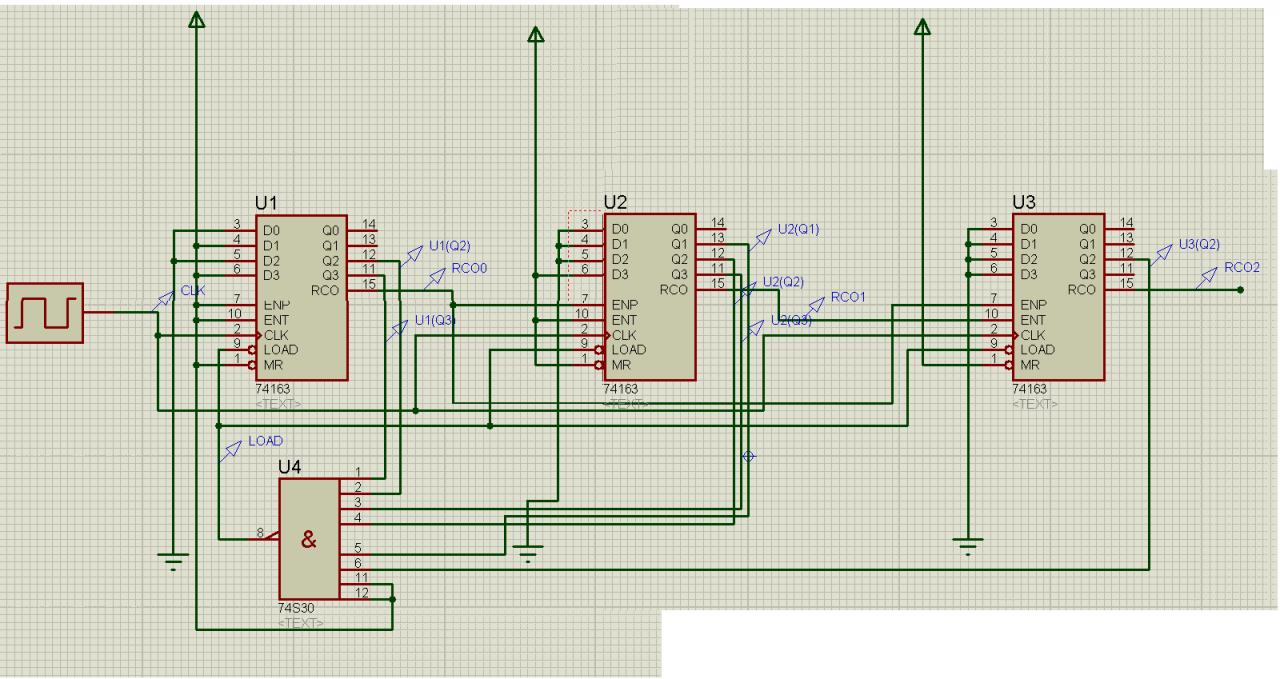
Task: Click the <TEXT> placeholder under U4
Action: click(x=300, y=622)
